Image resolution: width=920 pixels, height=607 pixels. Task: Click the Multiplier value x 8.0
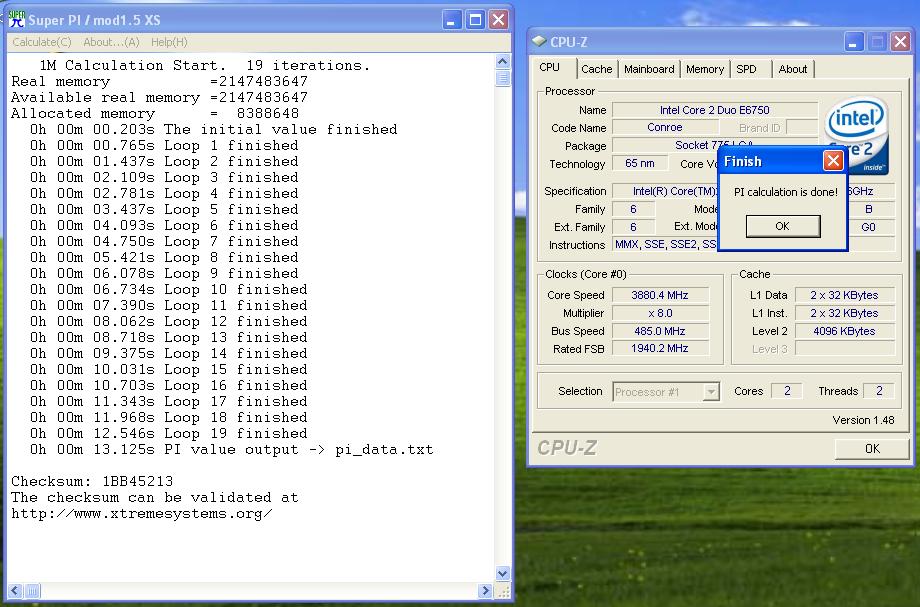click(660, 313)
